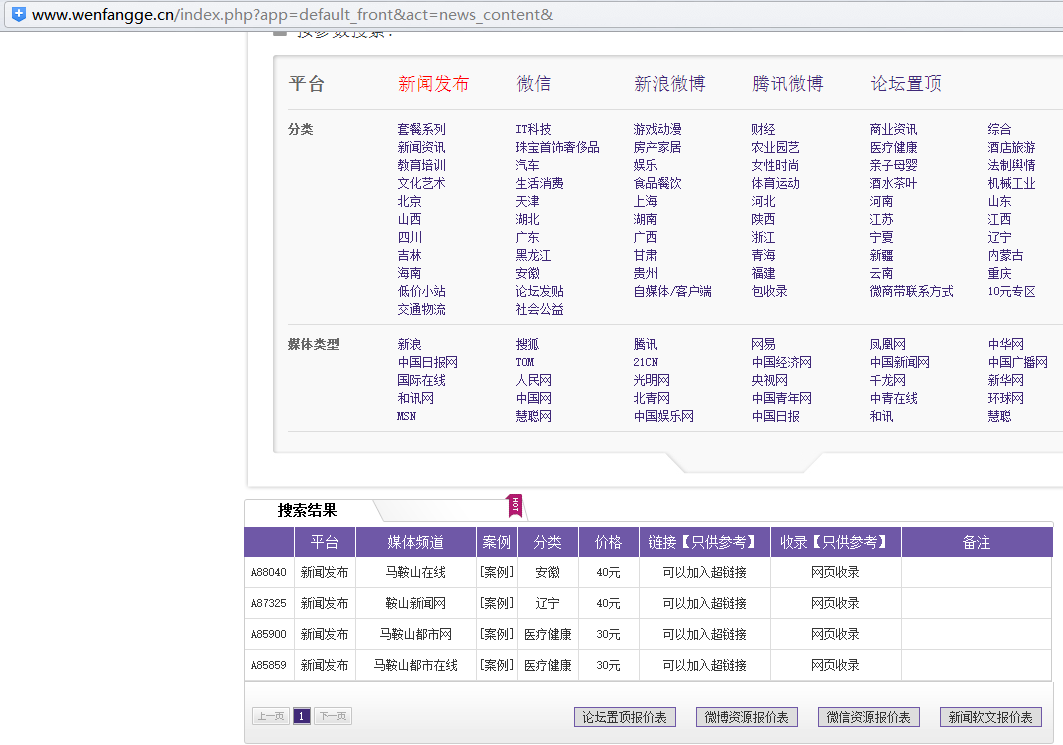Open the 案例 link for 马鞍山在线
1063x745 pixels.
[x=497, y=573]
